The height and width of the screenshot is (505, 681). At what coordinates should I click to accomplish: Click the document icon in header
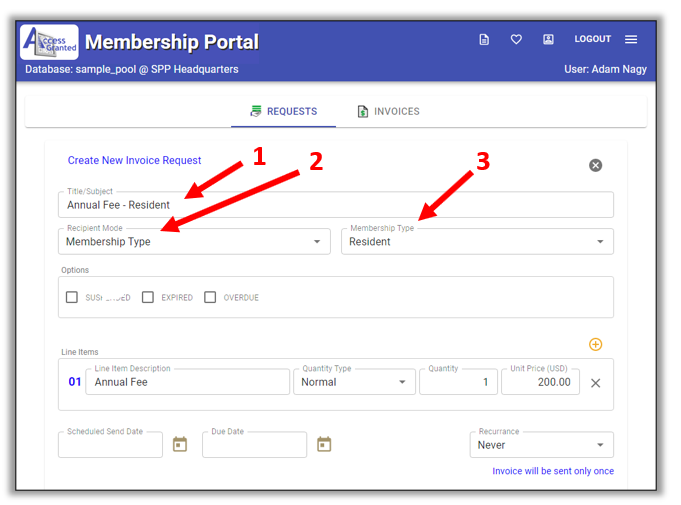point(484,40)
